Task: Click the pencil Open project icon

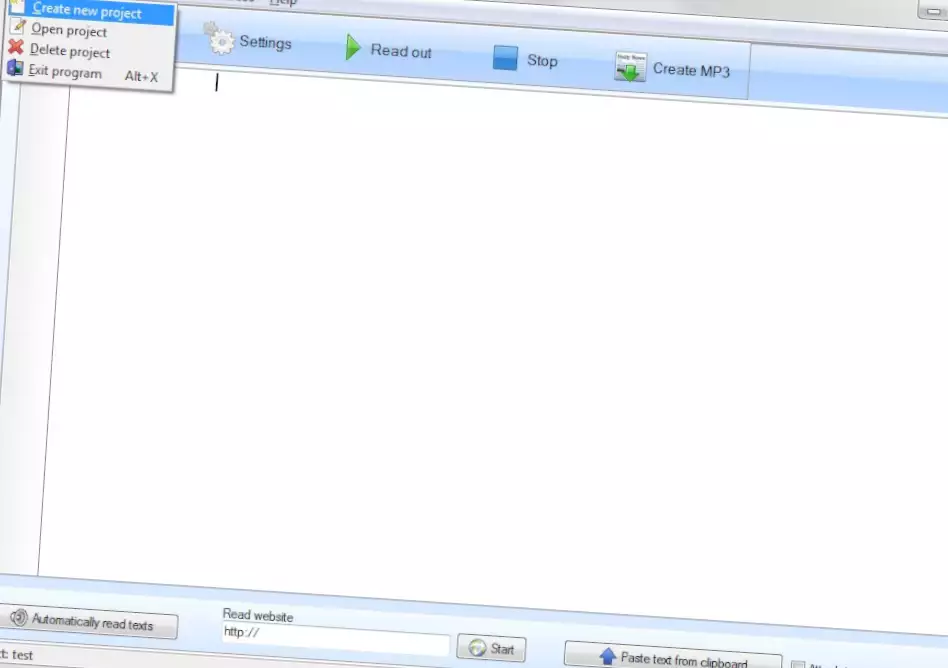Action: click(x=17, y=28)
